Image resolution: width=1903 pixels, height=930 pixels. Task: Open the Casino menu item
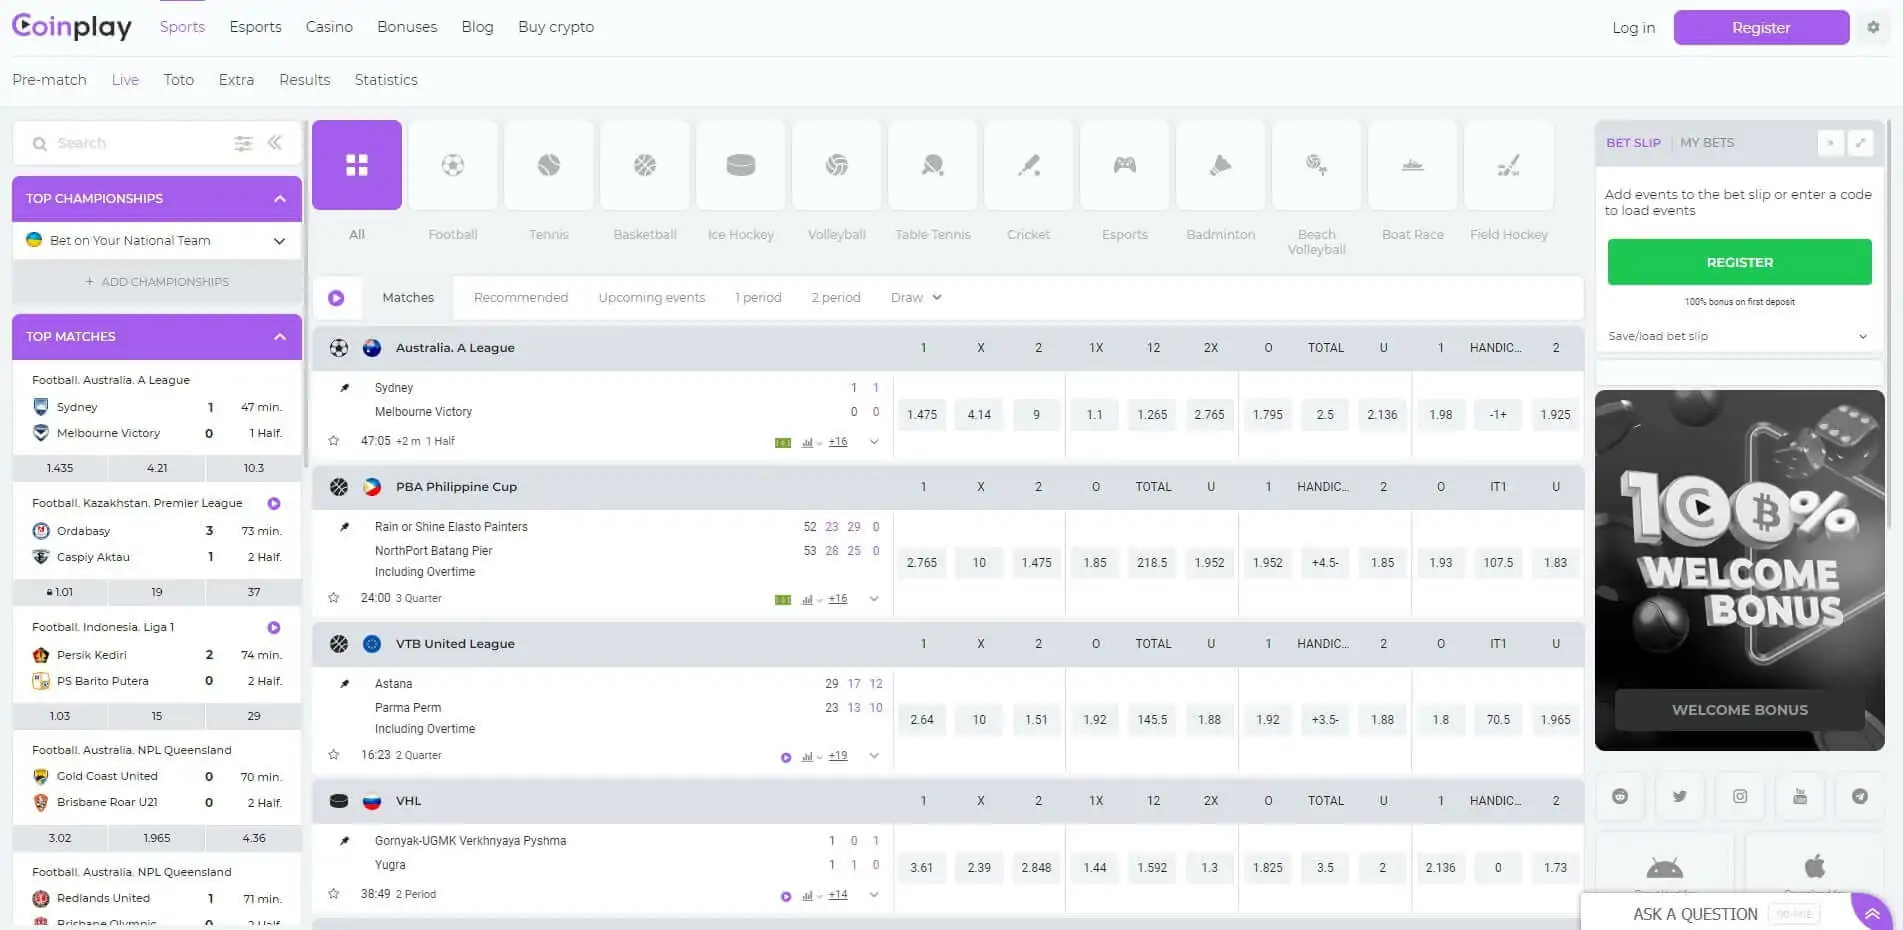tap(329, 27)
